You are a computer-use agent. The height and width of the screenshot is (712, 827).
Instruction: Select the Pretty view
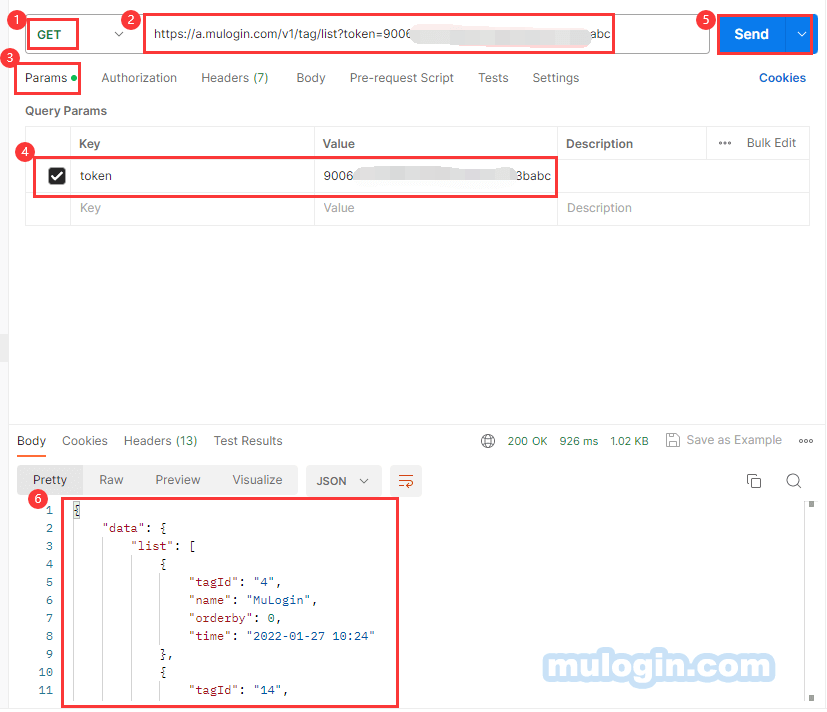coord(50,480)
